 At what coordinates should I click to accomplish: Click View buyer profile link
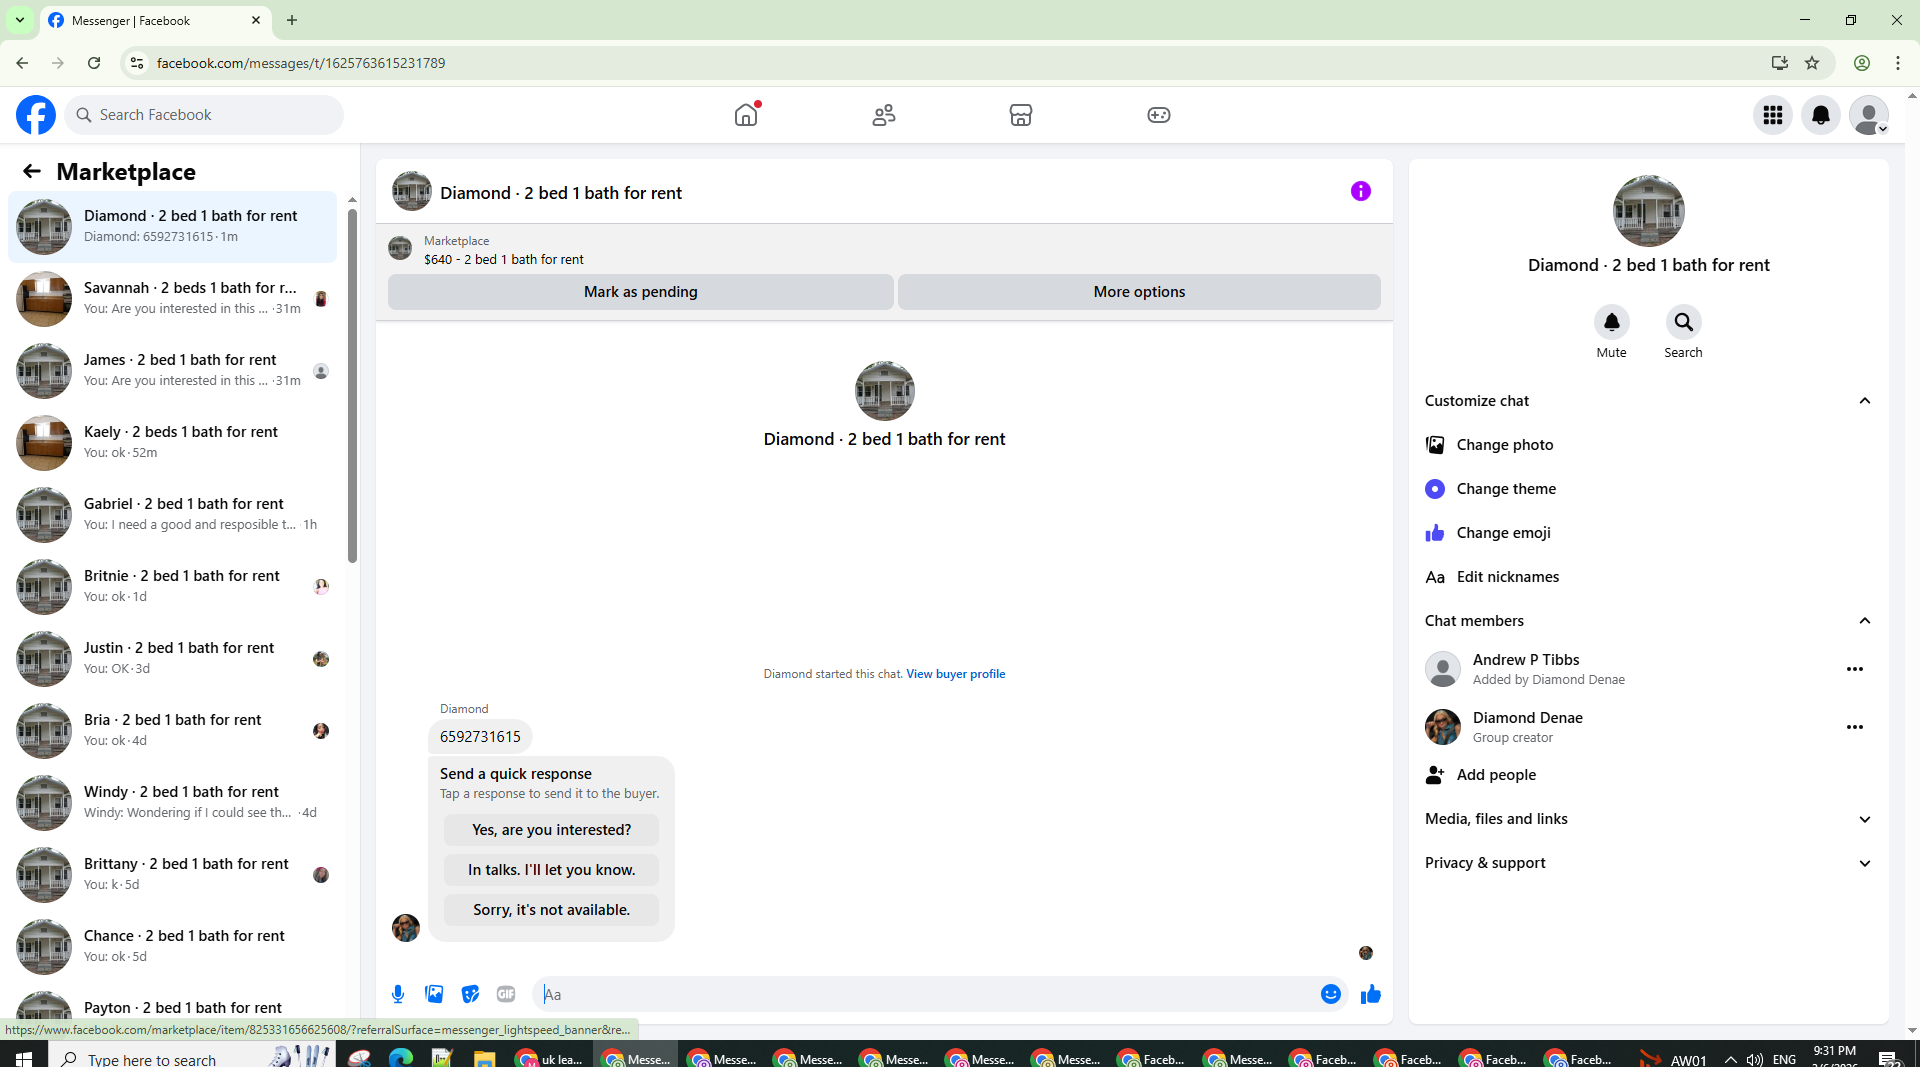955,674
